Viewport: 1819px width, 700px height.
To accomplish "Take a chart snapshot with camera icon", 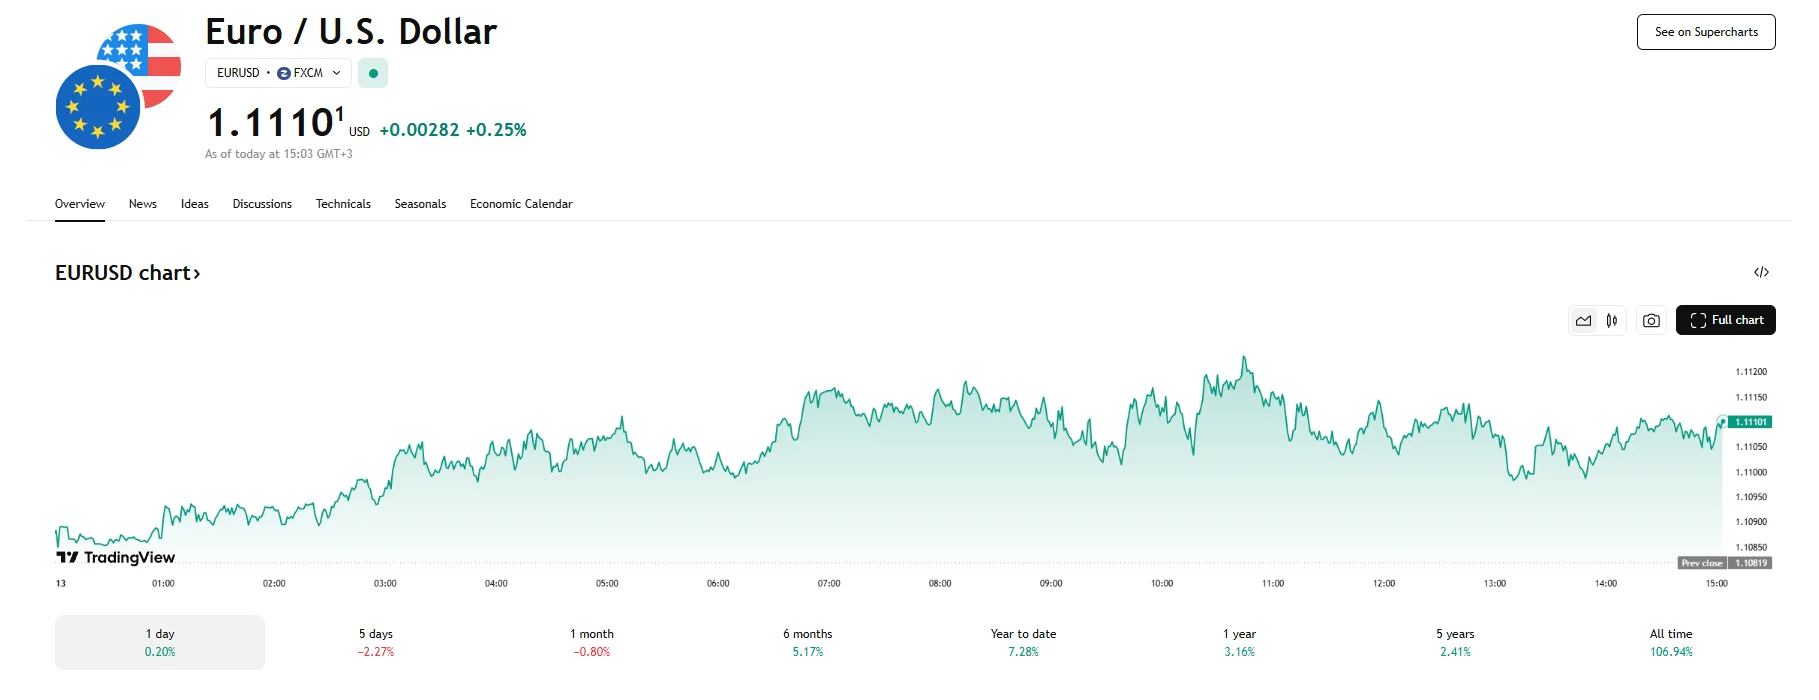I will click(x=1651, y=321).
